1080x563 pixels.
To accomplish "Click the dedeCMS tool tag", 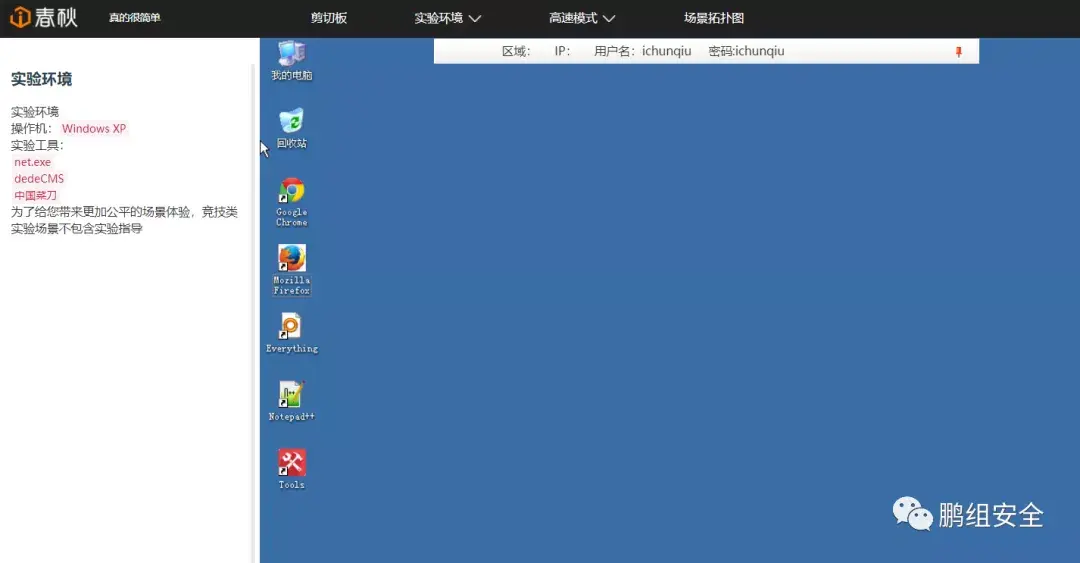I will 39,178.
